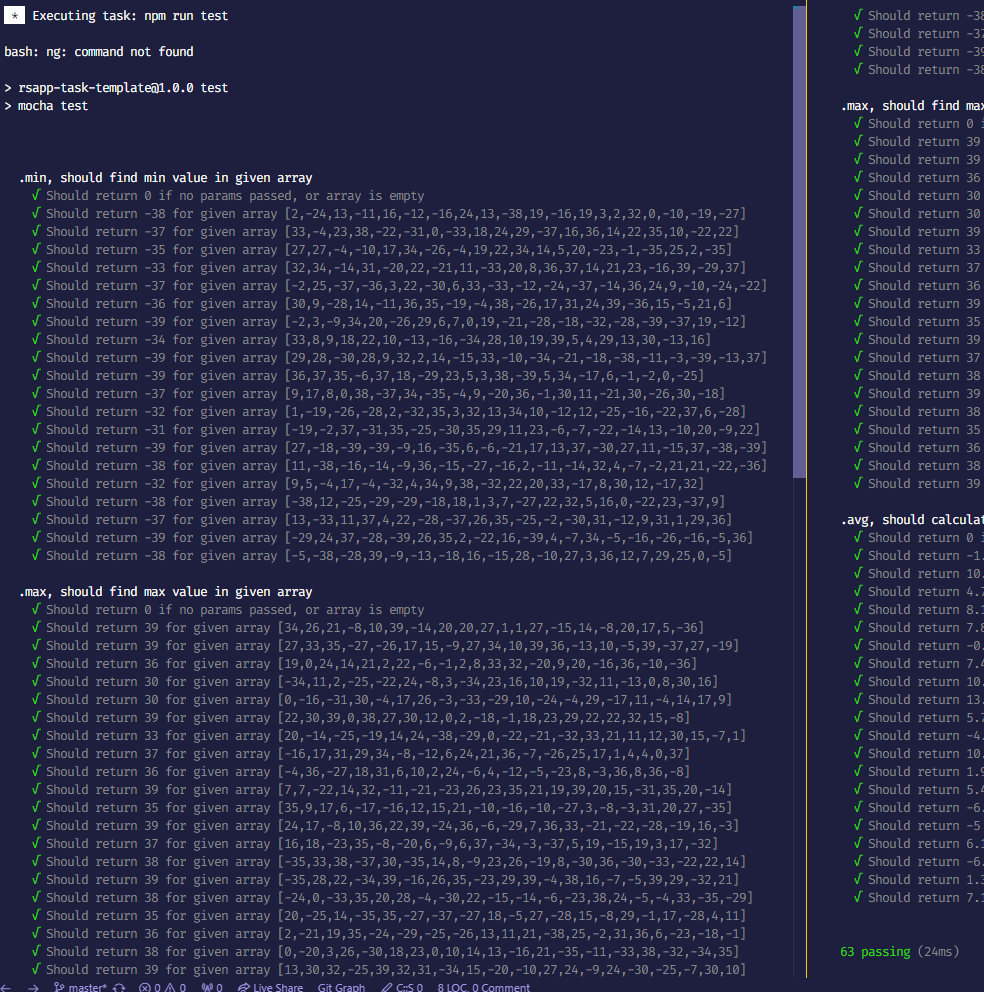Click the forwarded ports antenna icon
Screen dimensions: 984x992
212,987
